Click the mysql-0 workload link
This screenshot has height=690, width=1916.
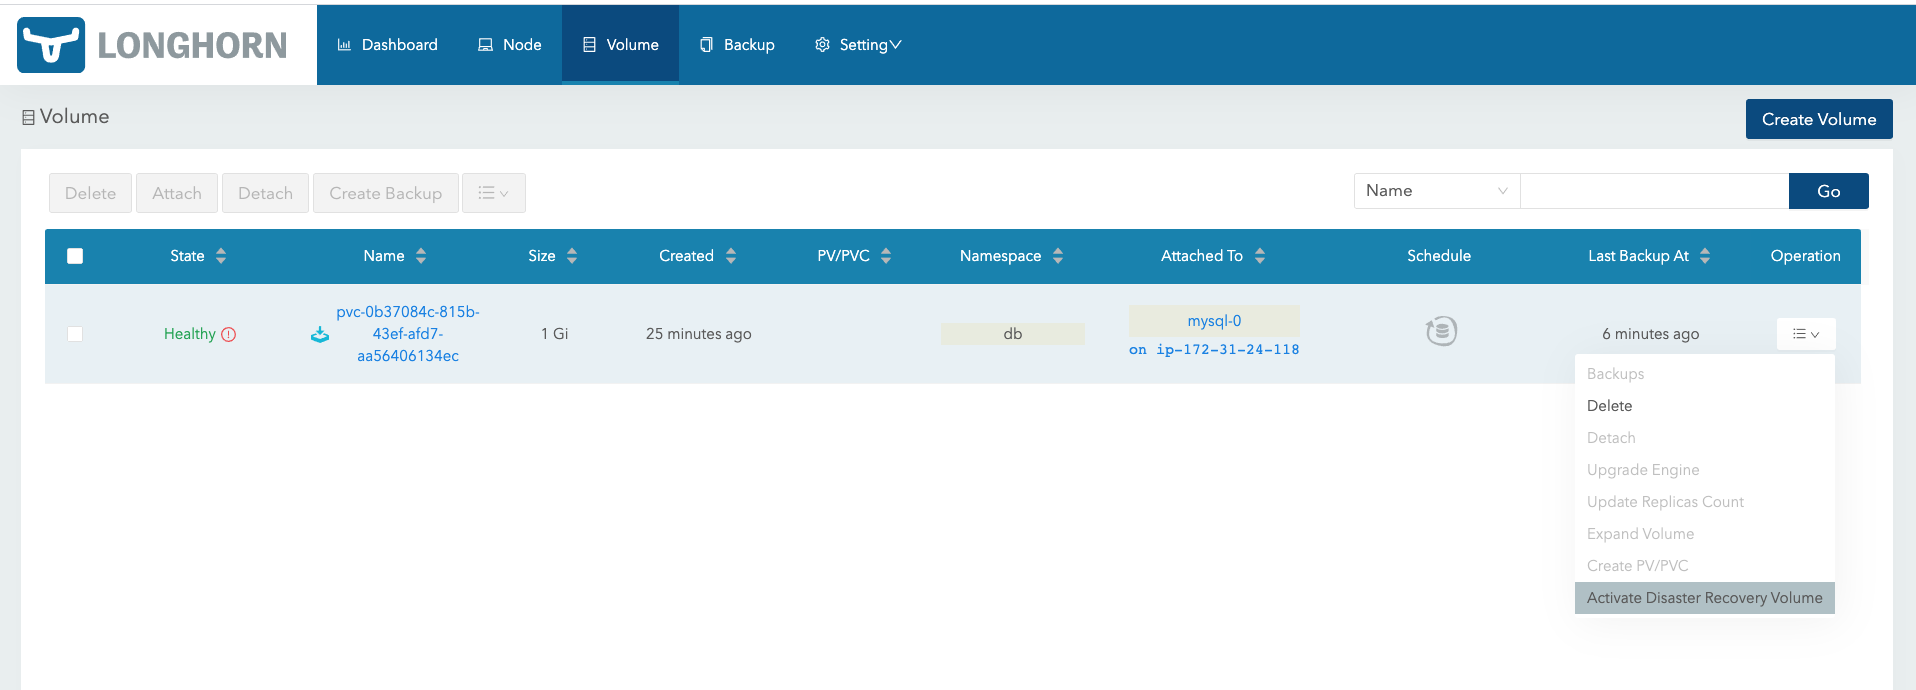tap(1214, 321)
